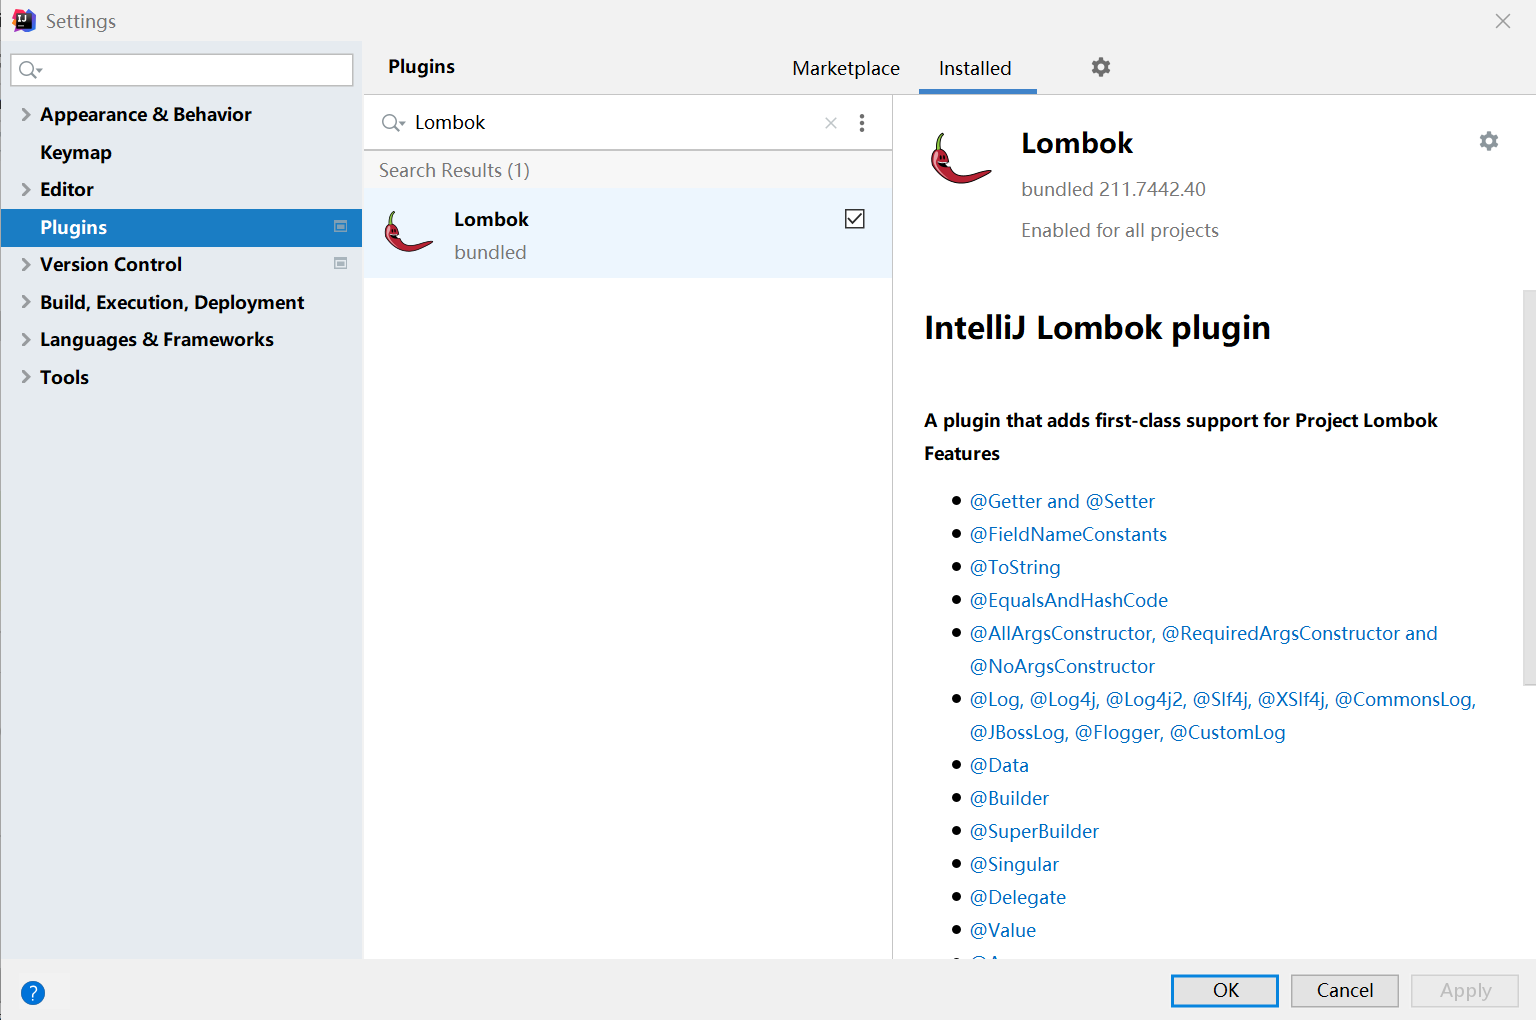Viewport: 1536px width, 1020px height.
Task: Expand the Editor settings section
Action: [x=26, y=190]
